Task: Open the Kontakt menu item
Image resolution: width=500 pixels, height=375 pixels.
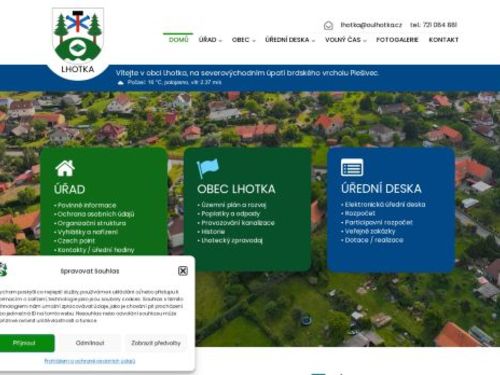Action: [443, 40]
